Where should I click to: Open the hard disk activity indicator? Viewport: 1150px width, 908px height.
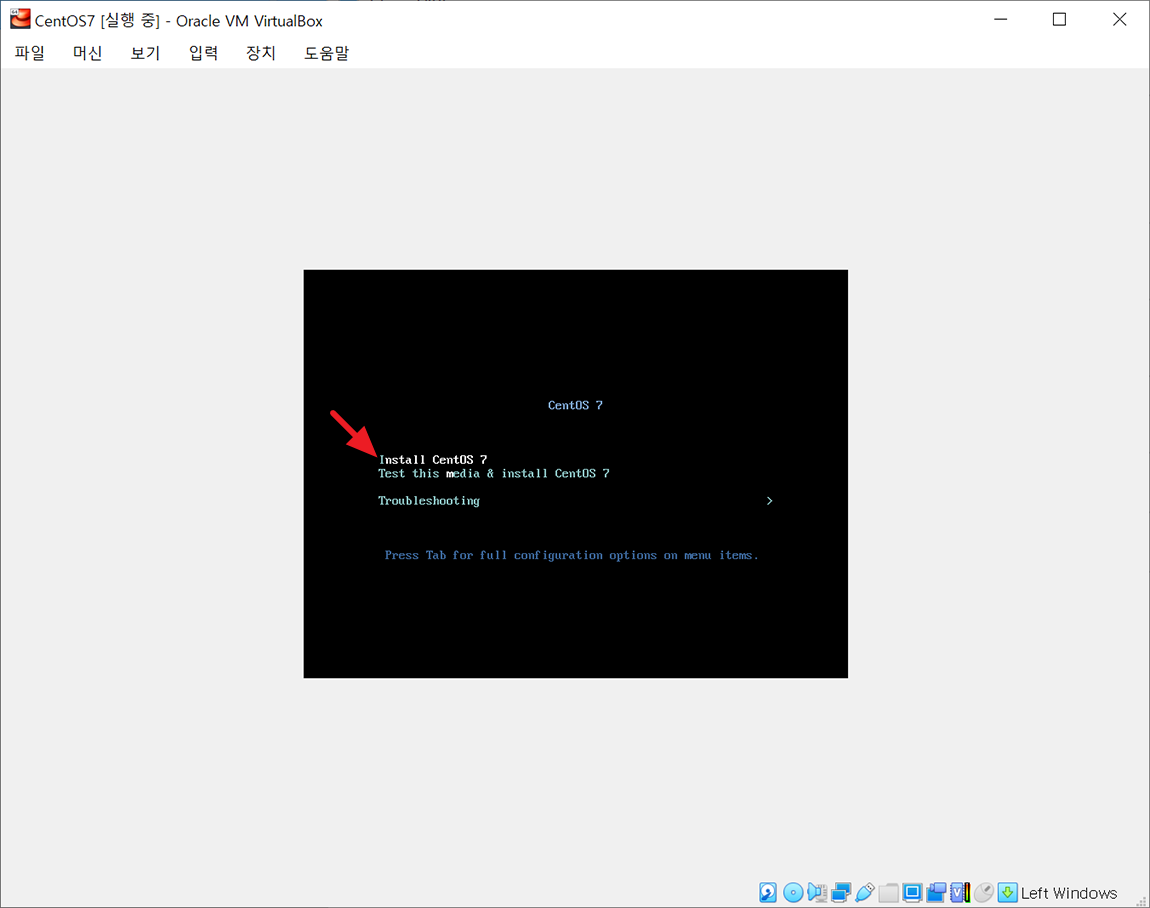tap(768, 893)
